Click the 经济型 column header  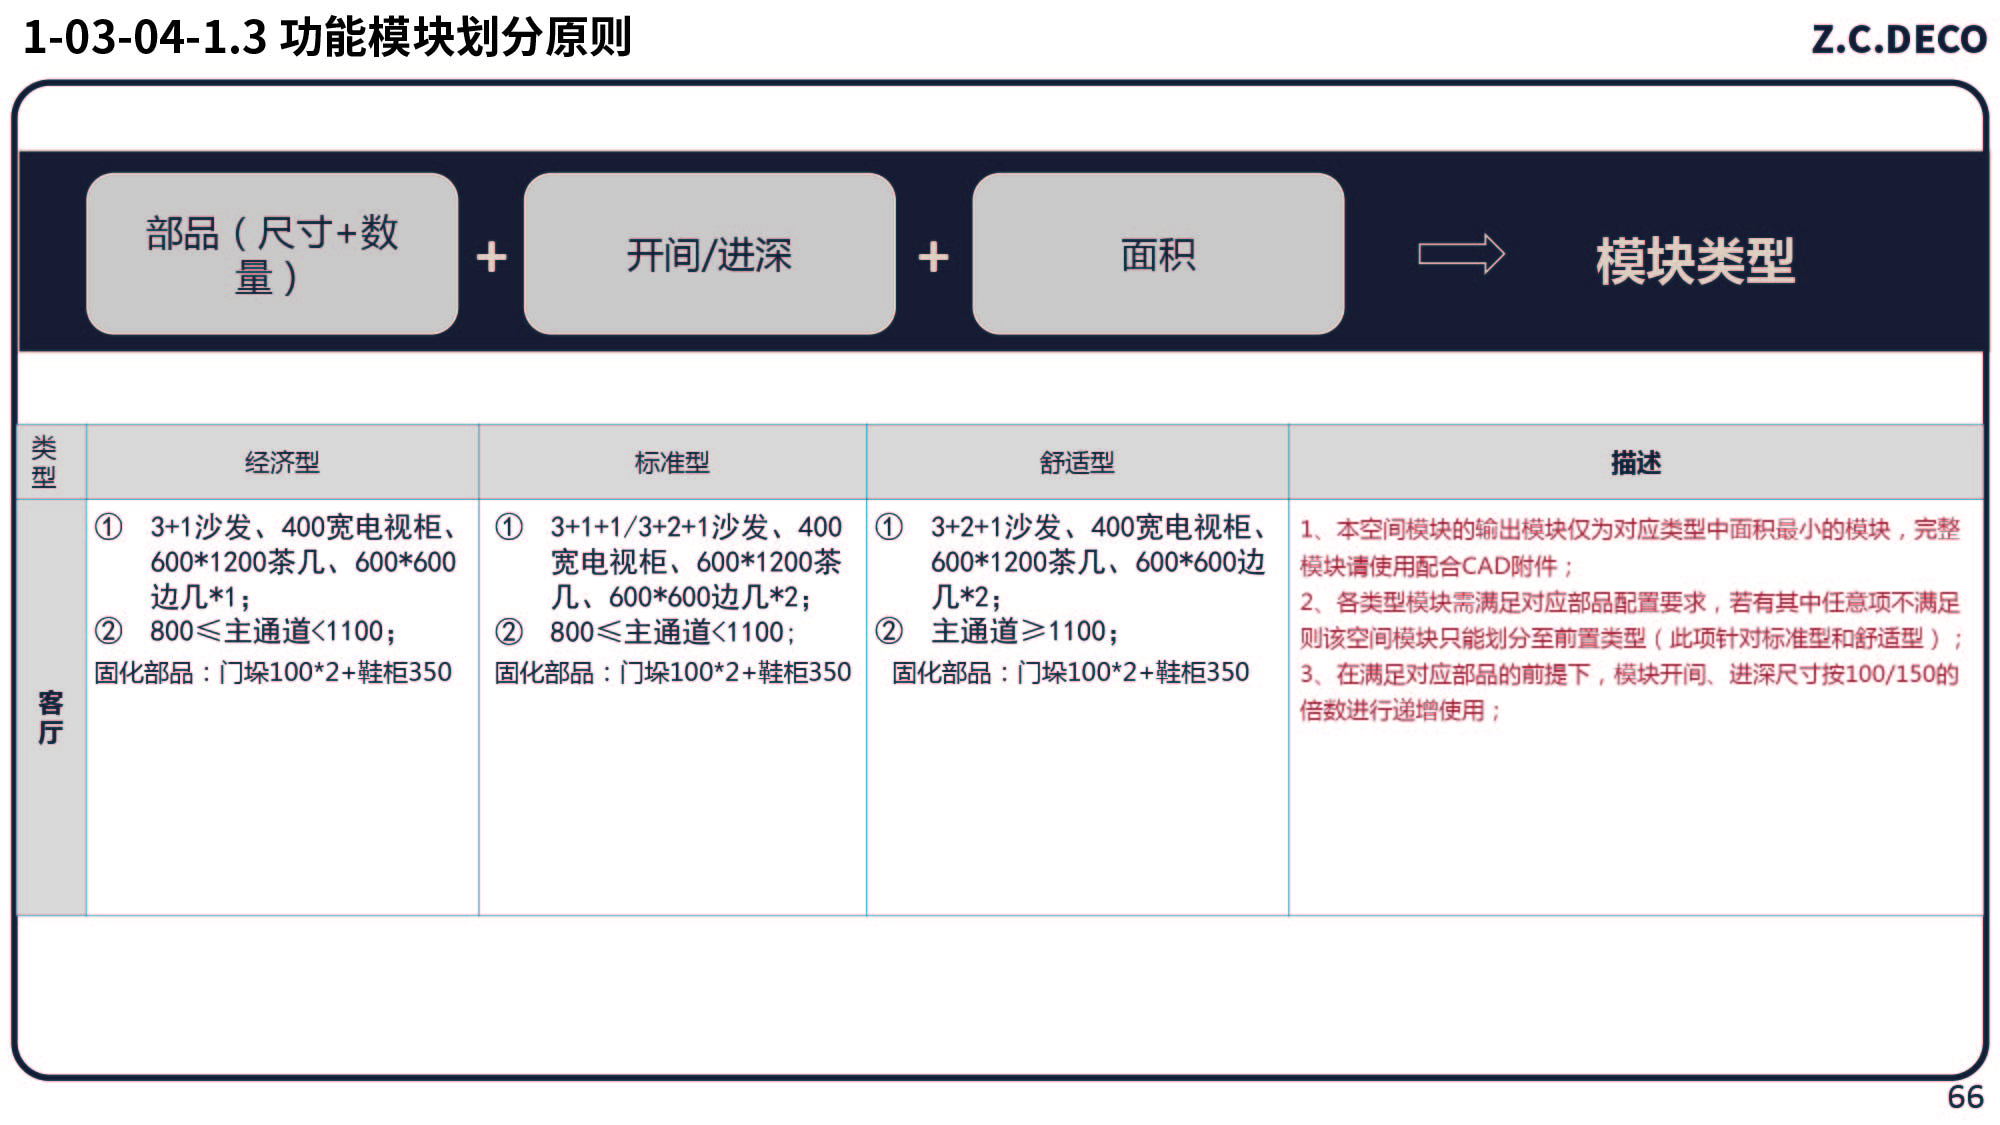coord(282,462)
